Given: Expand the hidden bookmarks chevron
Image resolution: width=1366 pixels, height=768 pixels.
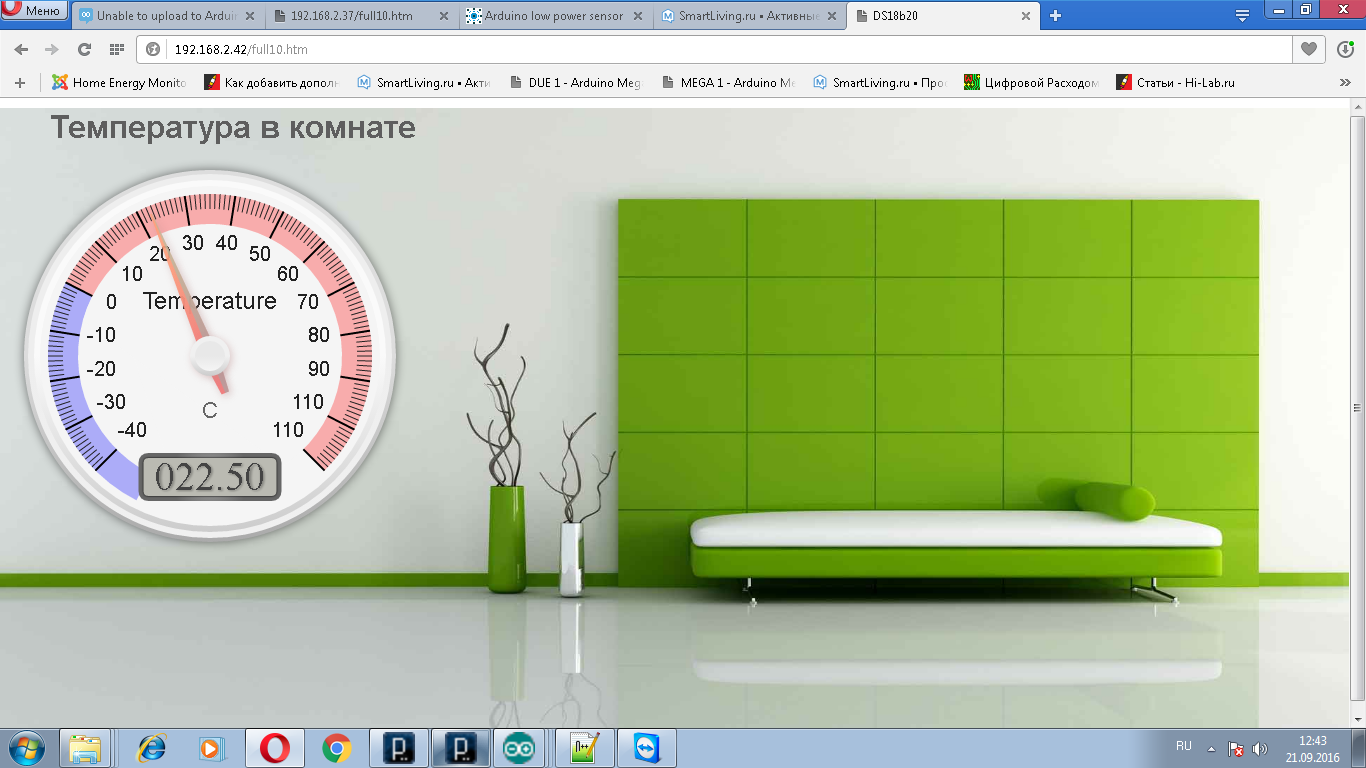Looking at the screenshot, I should pyautogui.click(x=1345, y=83).
